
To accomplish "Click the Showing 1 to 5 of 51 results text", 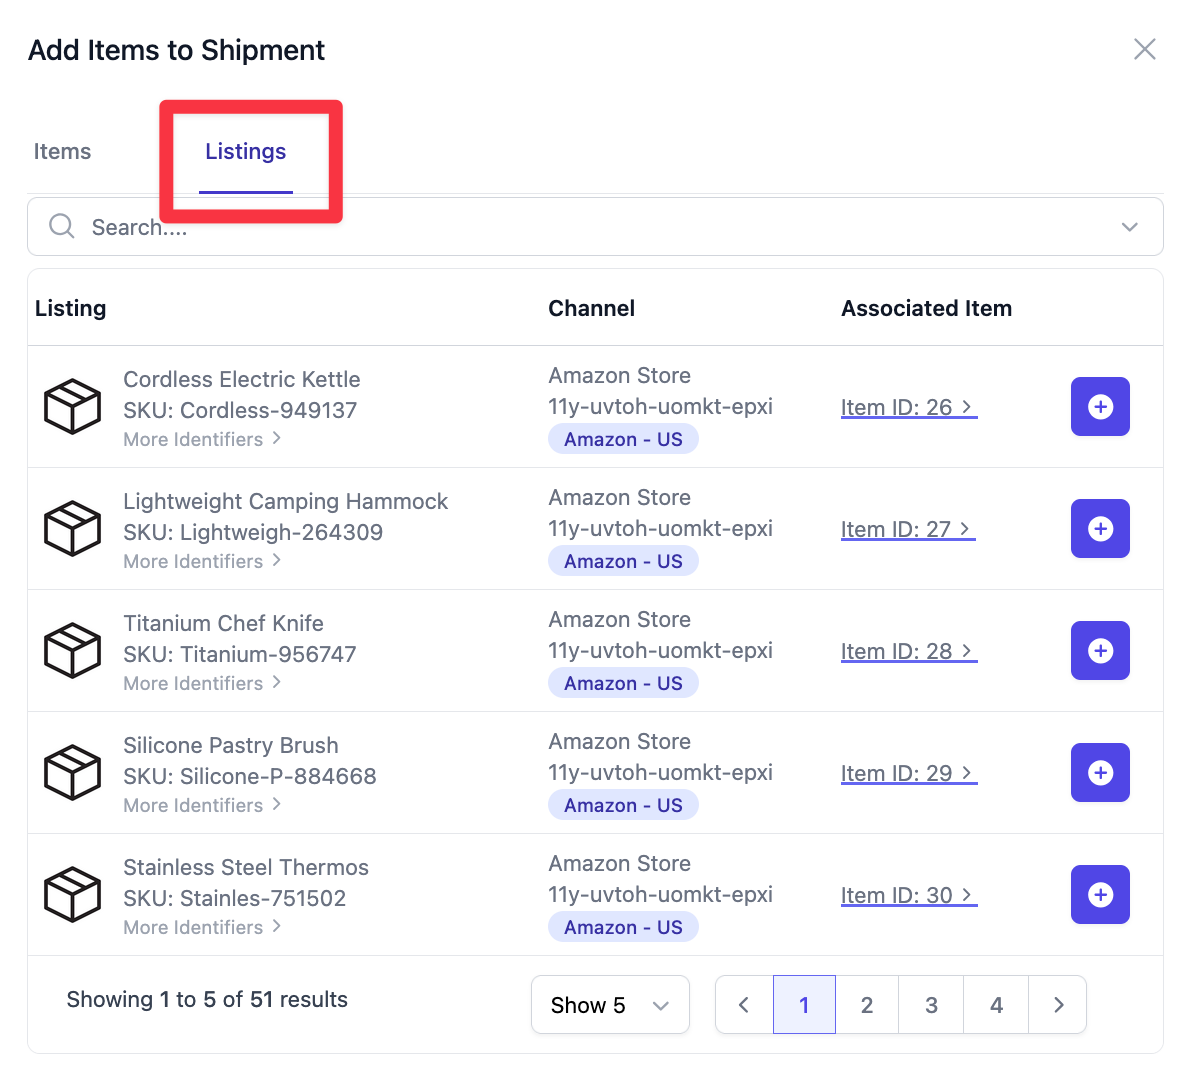I will [207, 999].
